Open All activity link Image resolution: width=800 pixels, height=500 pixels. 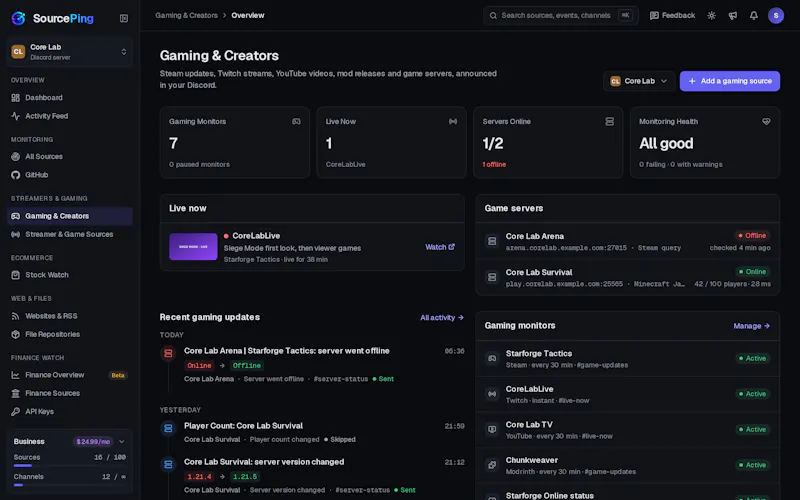point(441,317)
